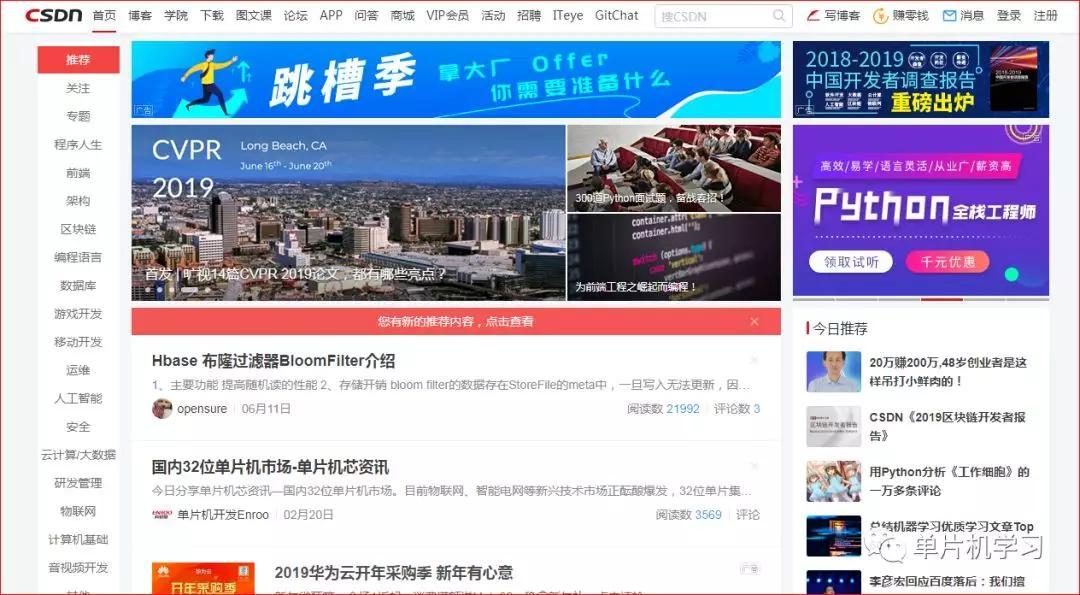The image size is (1080, 595).
Task: Open the 活动 nav item
Action: tap(493, 15)
